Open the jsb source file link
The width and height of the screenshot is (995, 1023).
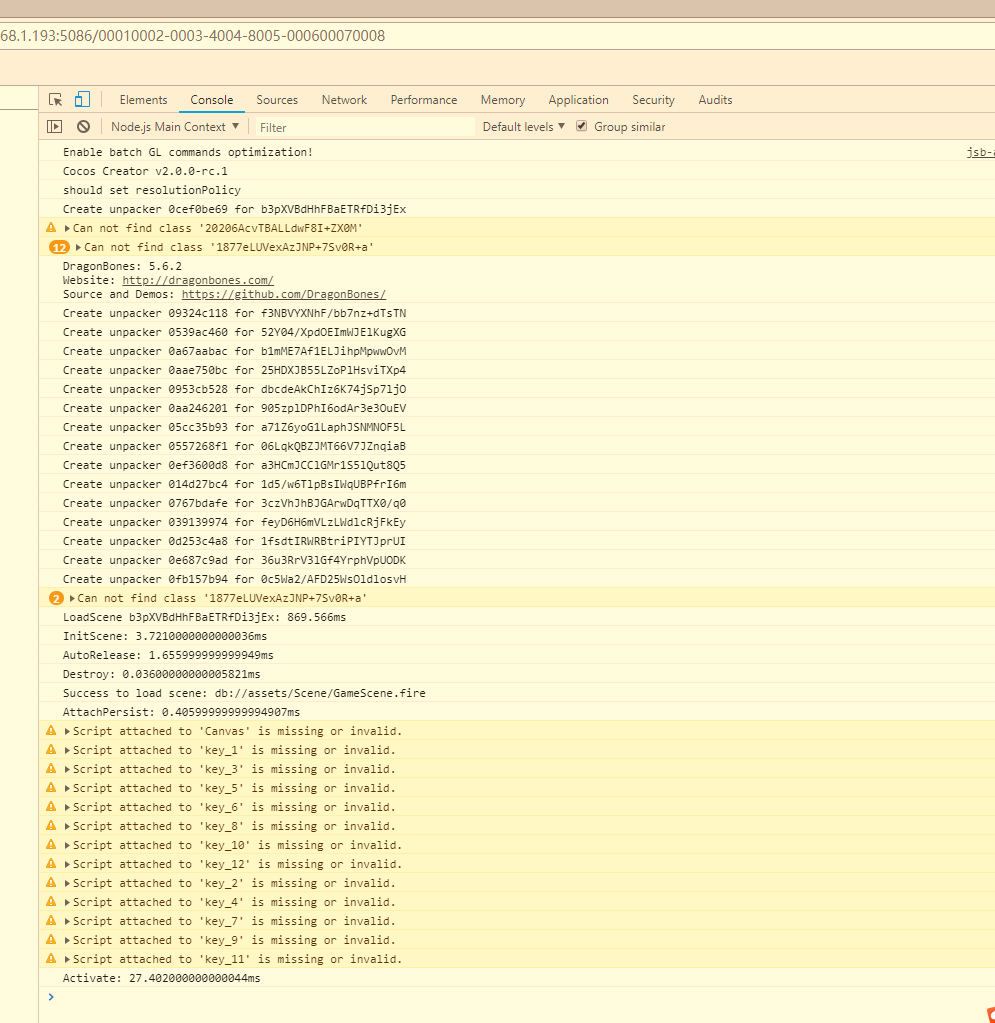click(x=980, y=152)
